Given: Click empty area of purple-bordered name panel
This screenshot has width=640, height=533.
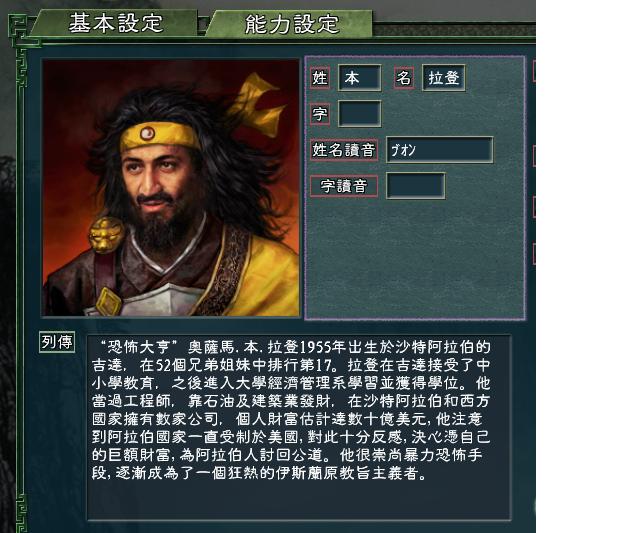Looking at the screenshot, I should [x=414, y=261].
